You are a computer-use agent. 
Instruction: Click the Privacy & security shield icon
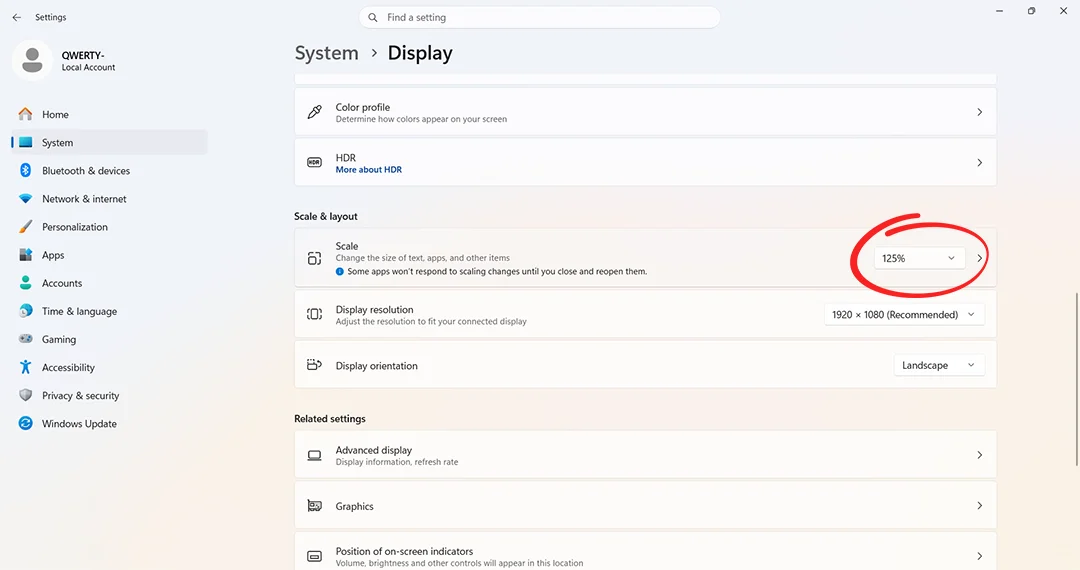pyautogui.click(x=25, y=395)
